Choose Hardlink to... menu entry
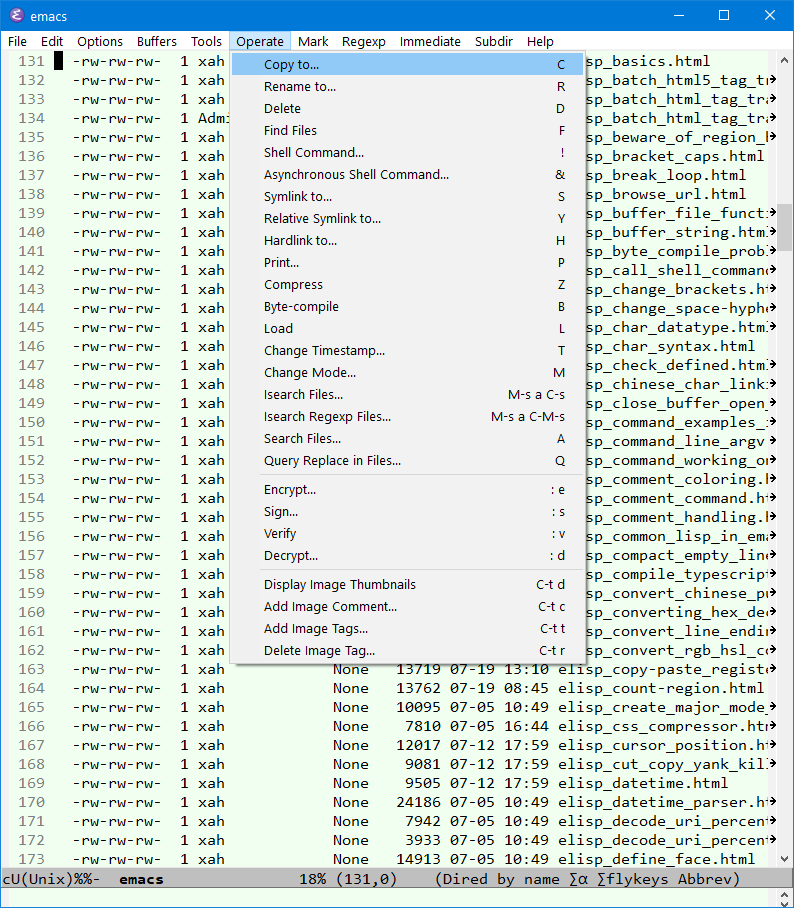The image size is (794, 908). coord(407,240)
